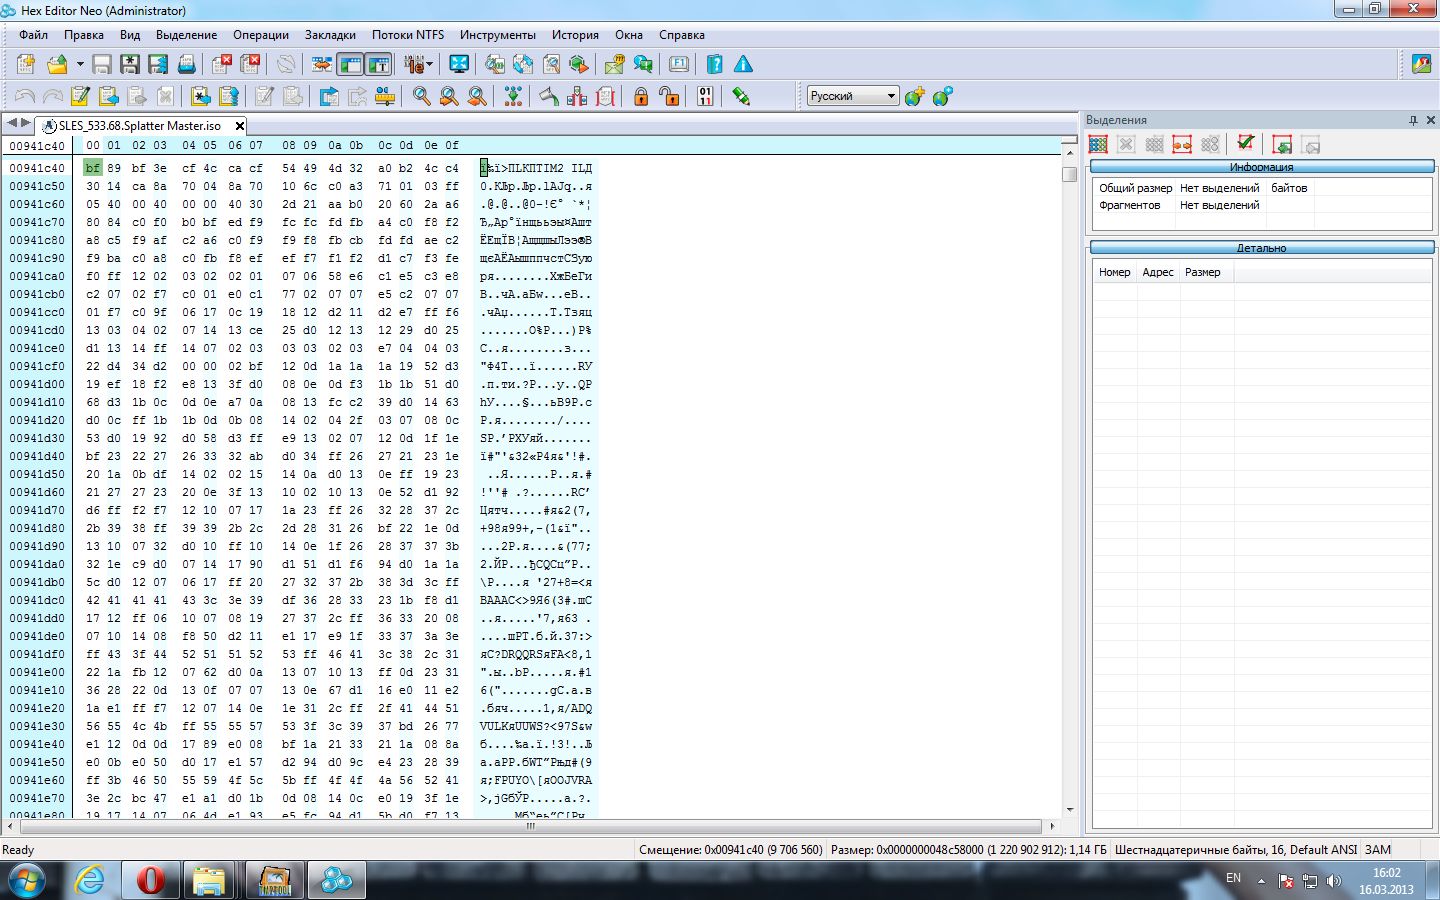Click the Адрес column header
This screenshot has width=1440, height=900.
coord(1158,272)
